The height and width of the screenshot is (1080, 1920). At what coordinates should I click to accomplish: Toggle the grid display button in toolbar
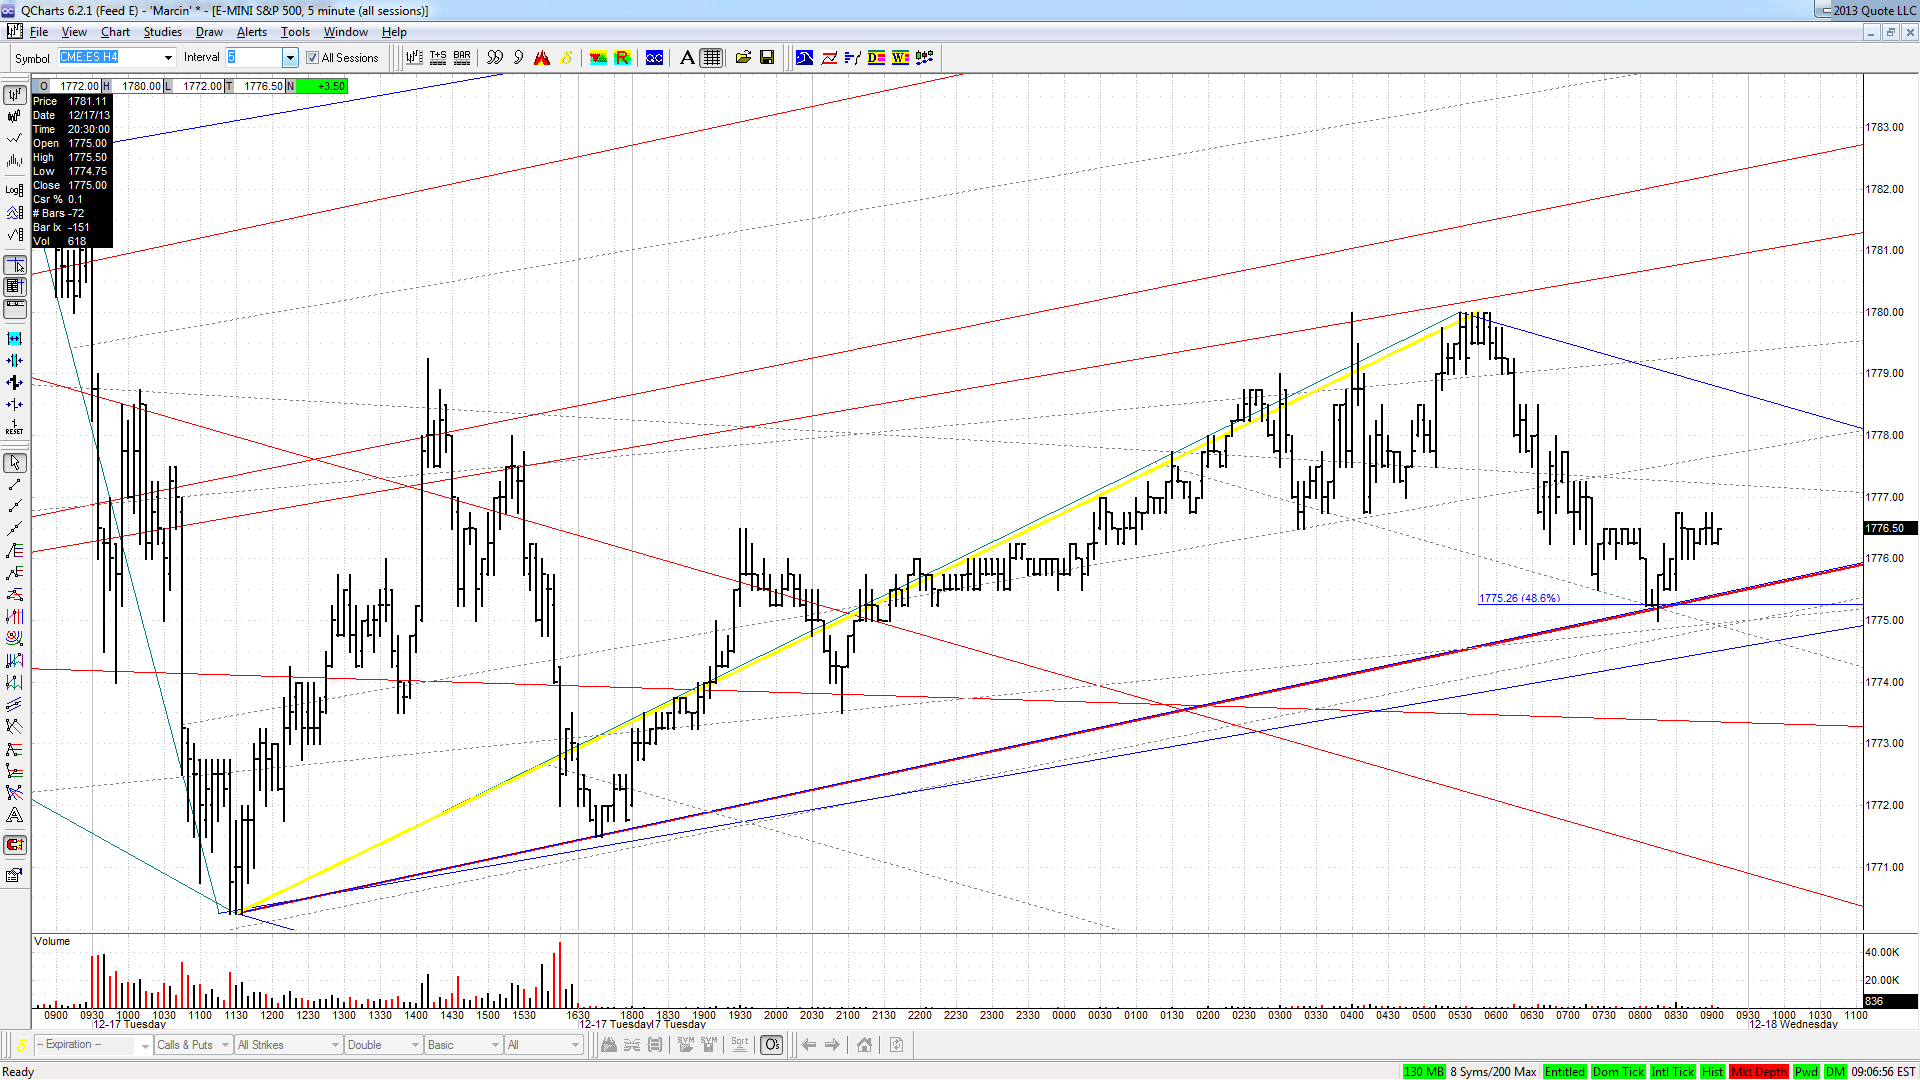pyautogui.click(x=711, y=58)
